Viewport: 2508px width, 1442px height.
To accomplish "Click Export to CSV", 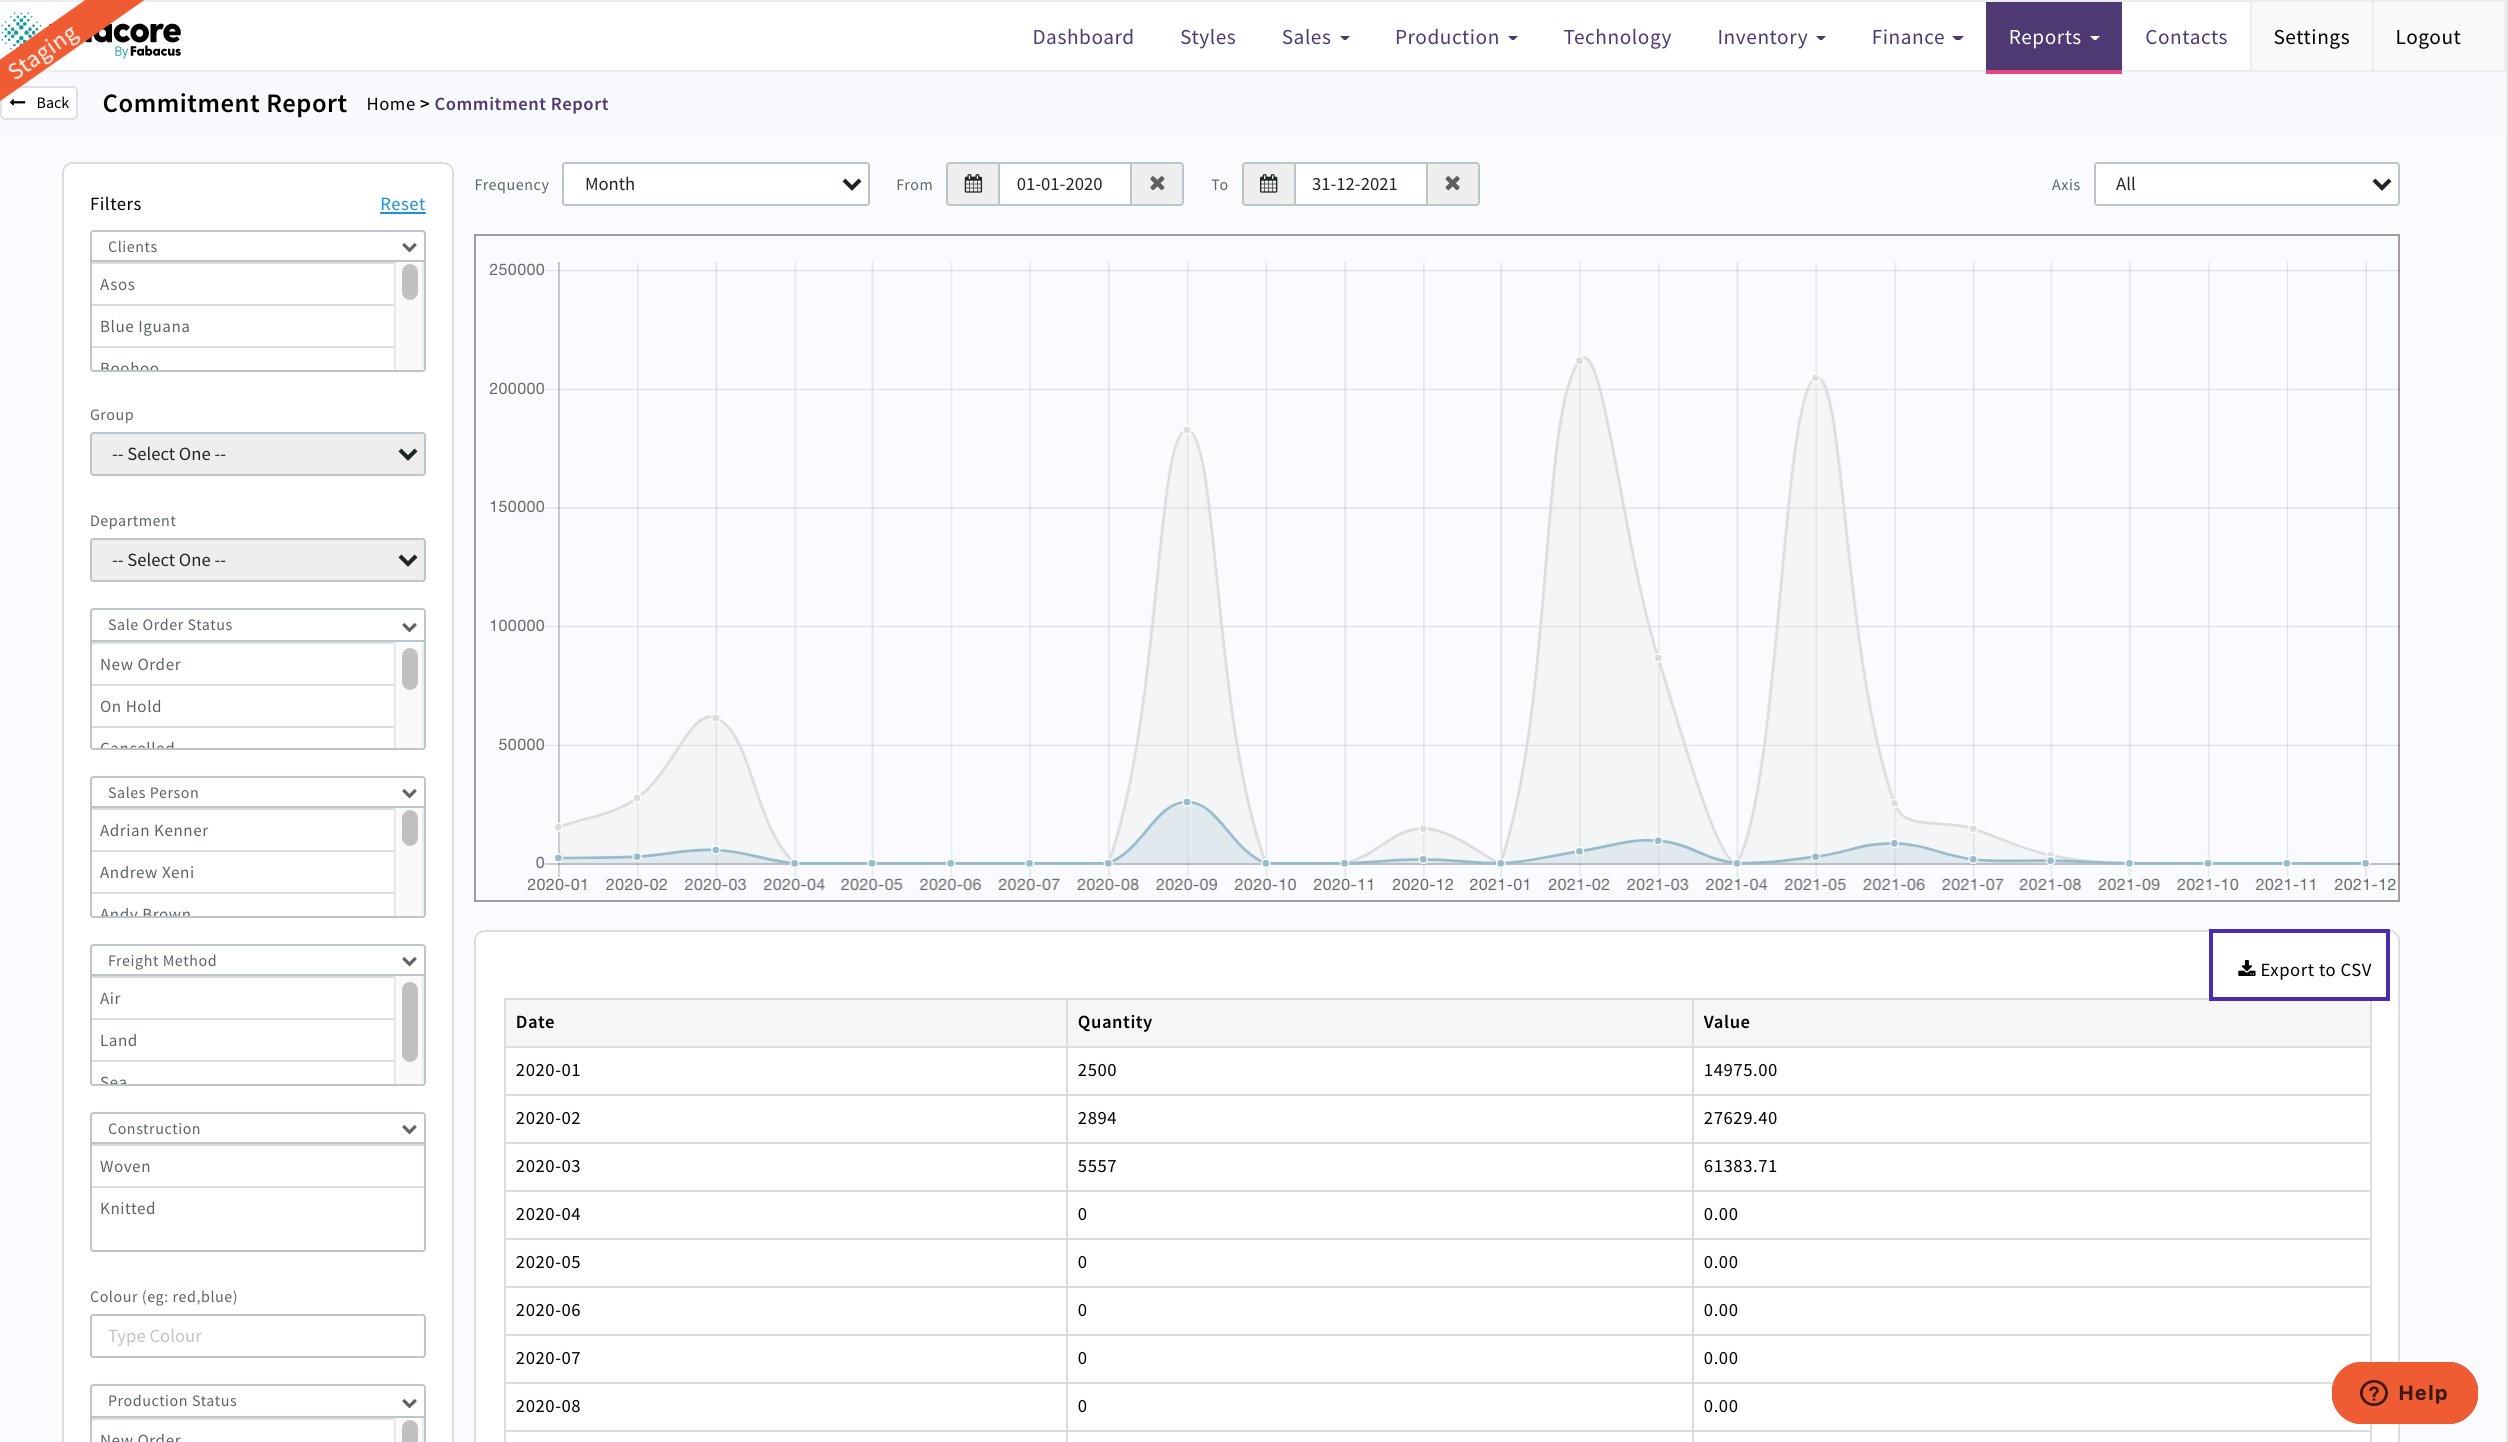I will pos(2299,968).
